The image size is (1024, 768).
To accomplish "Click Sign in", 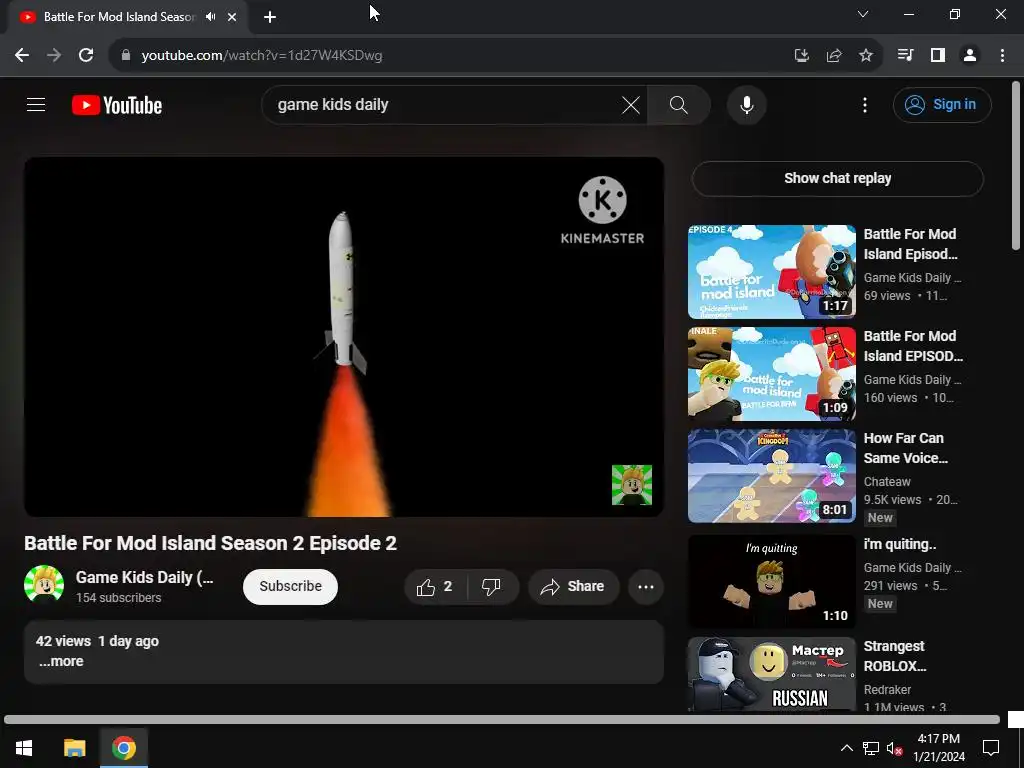I will 942,104.
